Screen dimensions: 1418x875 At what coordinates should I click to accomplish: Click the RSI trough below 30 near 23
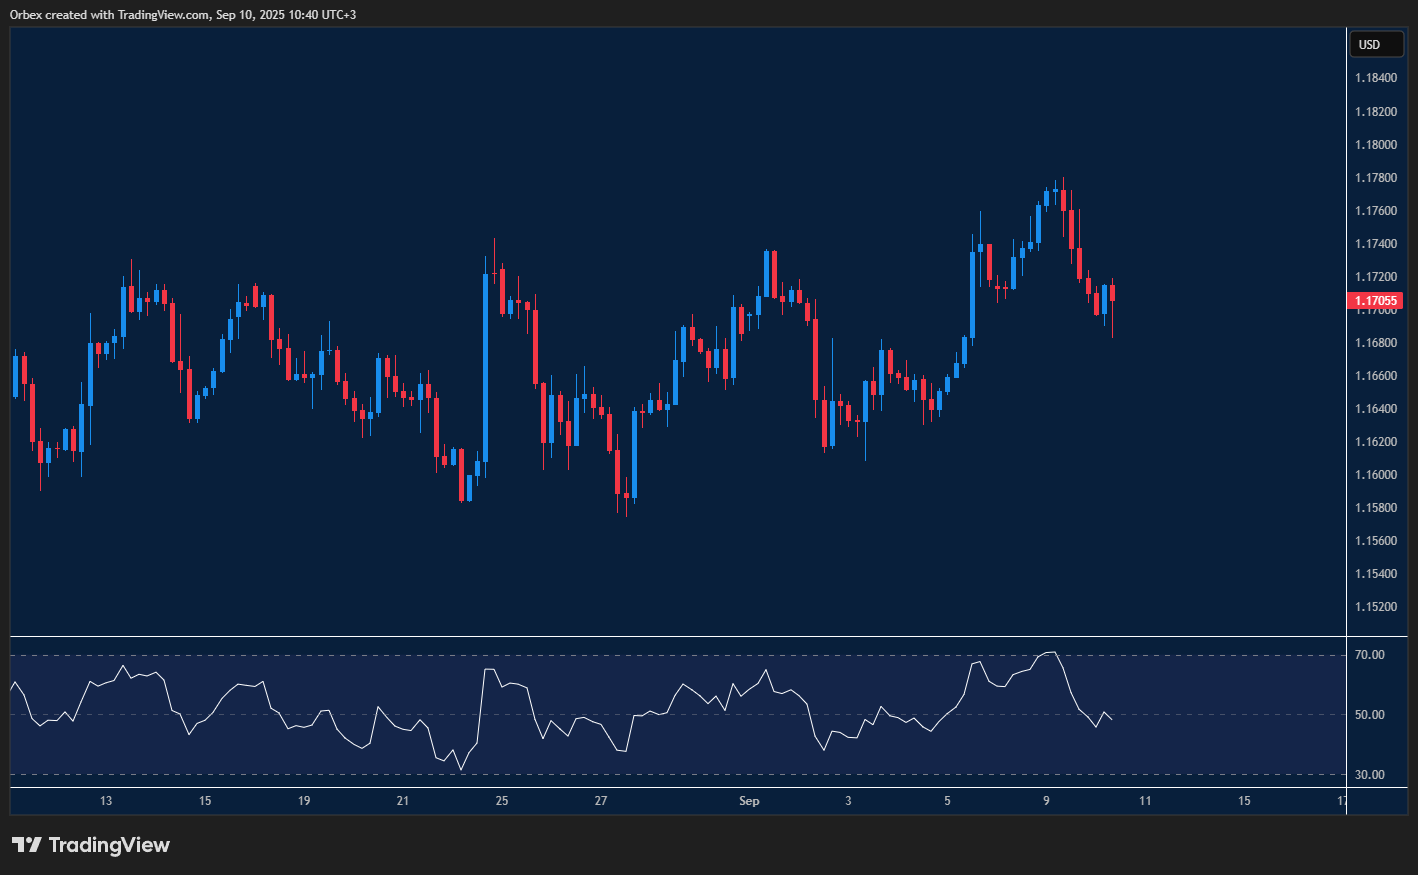pos(462,767)
